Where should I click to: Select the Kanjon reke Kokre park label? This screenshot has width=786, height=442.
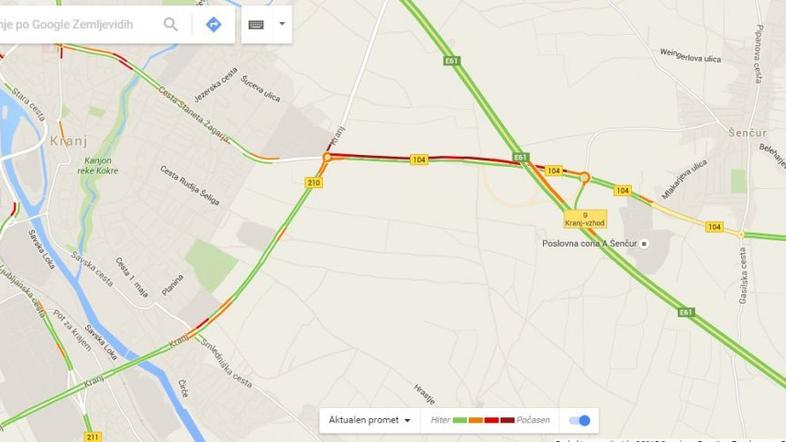coord(98,165)
